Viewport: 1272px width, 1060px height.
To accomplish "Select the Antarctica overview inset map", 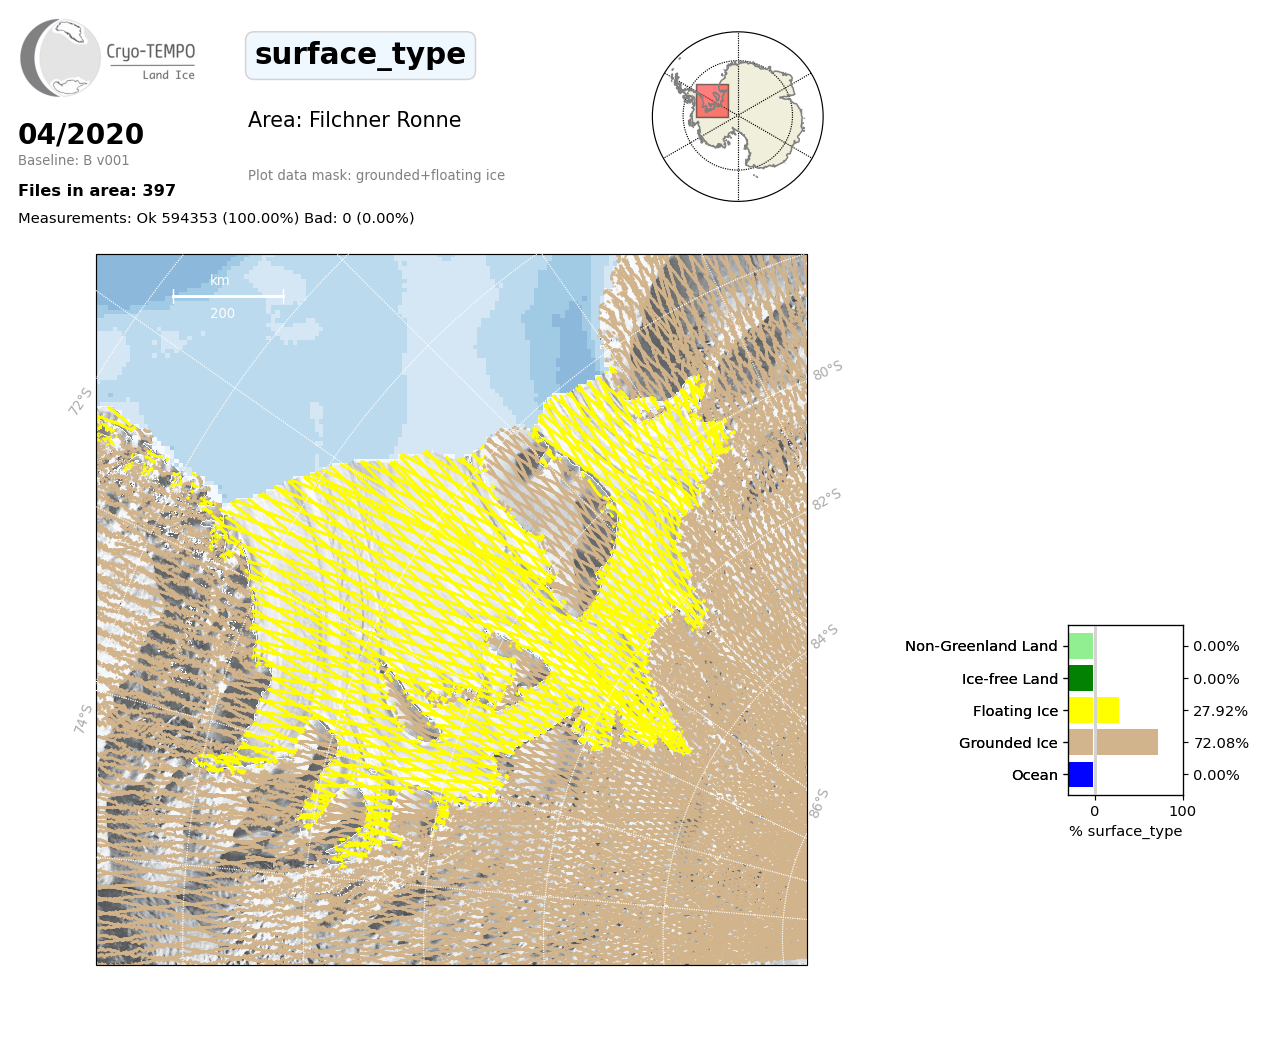I will click(738, 116).
